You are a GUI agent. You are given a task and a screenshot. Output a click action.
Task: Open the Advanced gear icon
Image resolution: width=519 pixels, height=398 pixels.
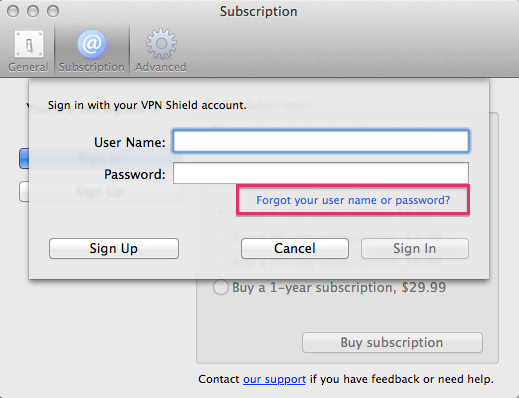[x=161, y=44]
